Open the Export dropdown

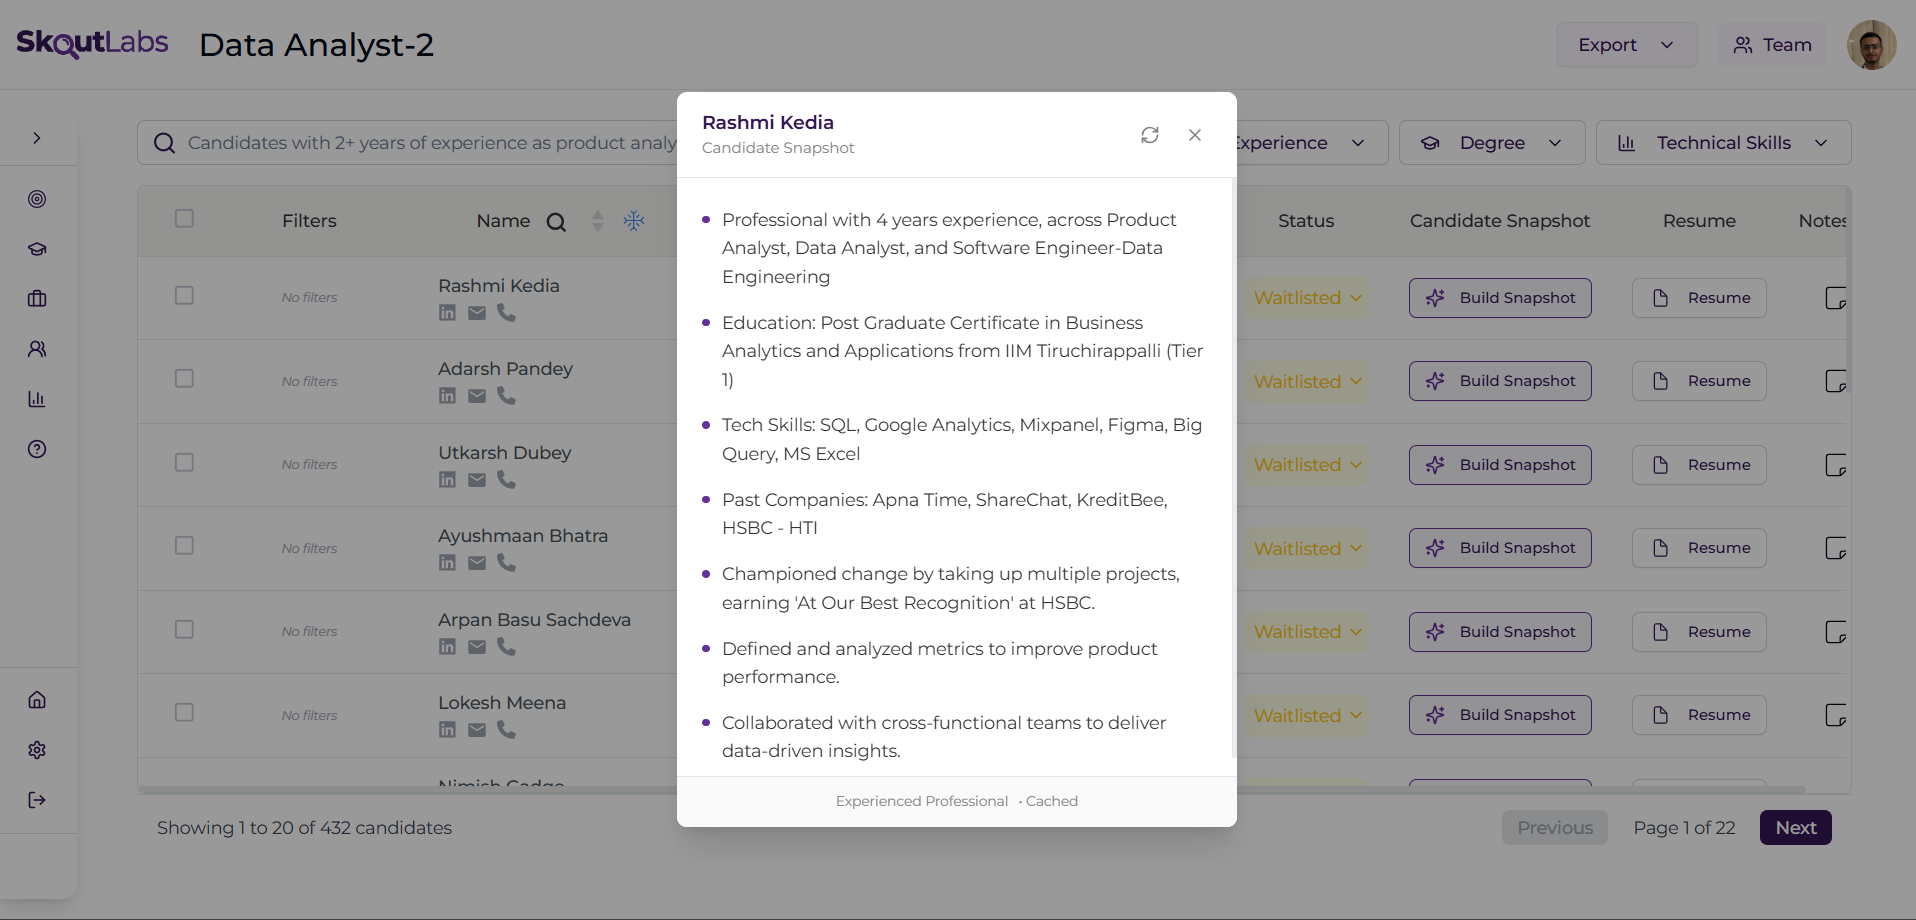click(x=1627, y=45)
